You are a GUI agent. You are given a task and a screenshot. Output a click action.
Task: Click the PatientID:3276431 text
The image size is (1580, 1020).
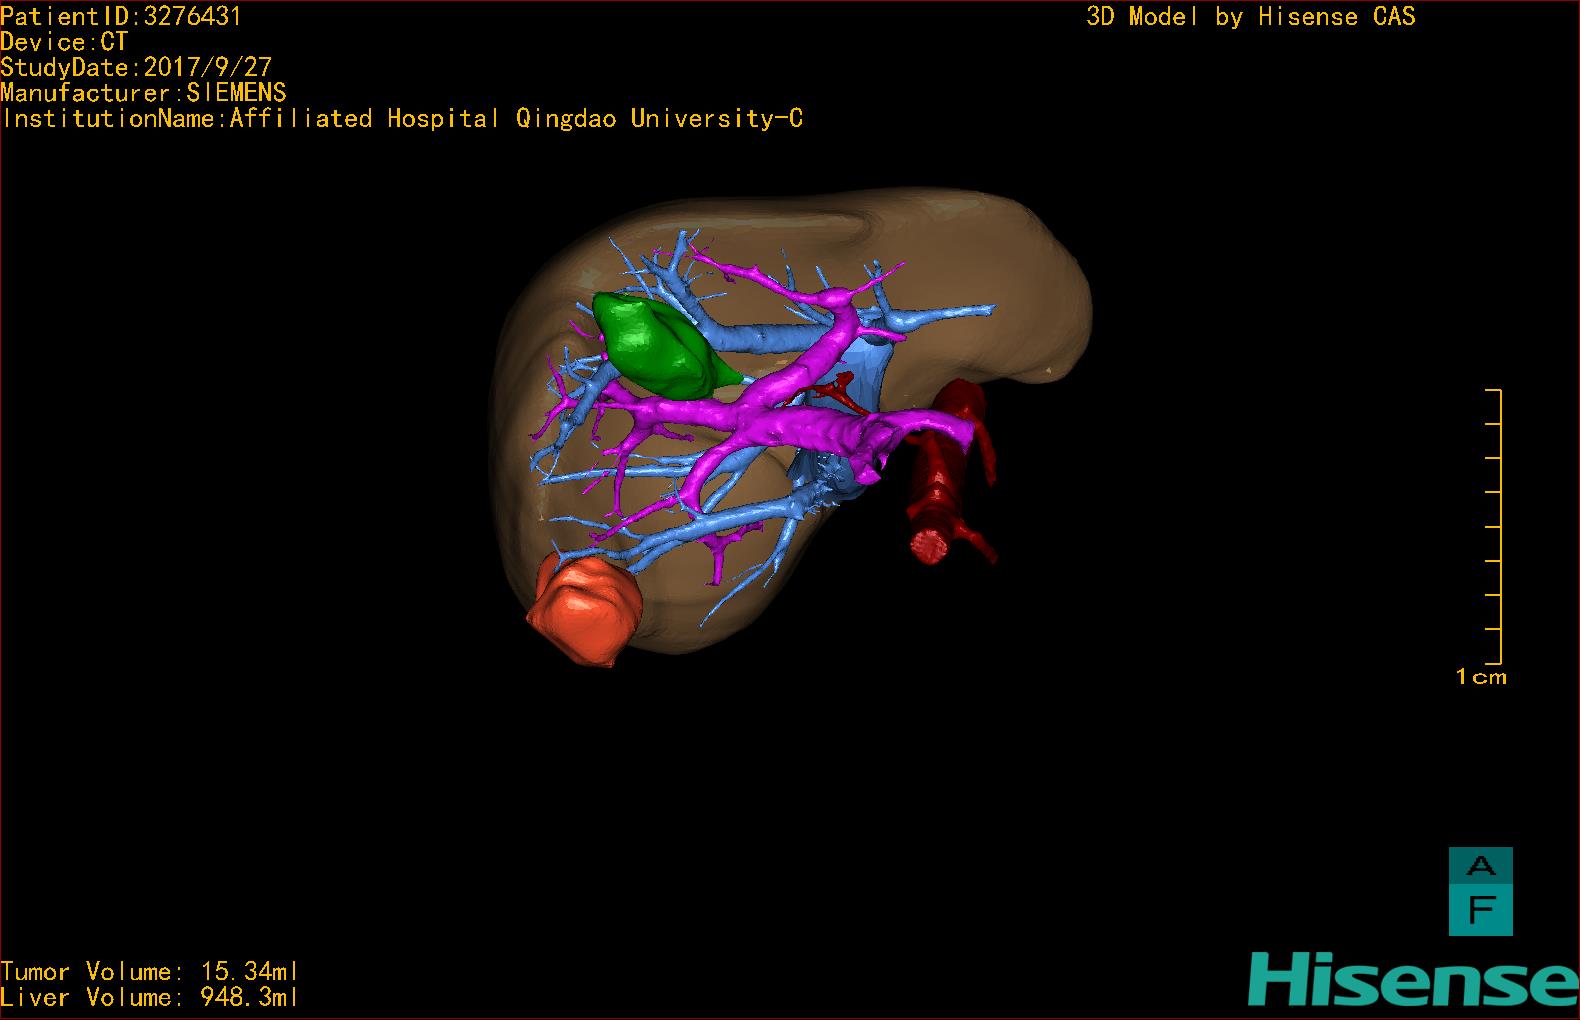click(121, 16)
